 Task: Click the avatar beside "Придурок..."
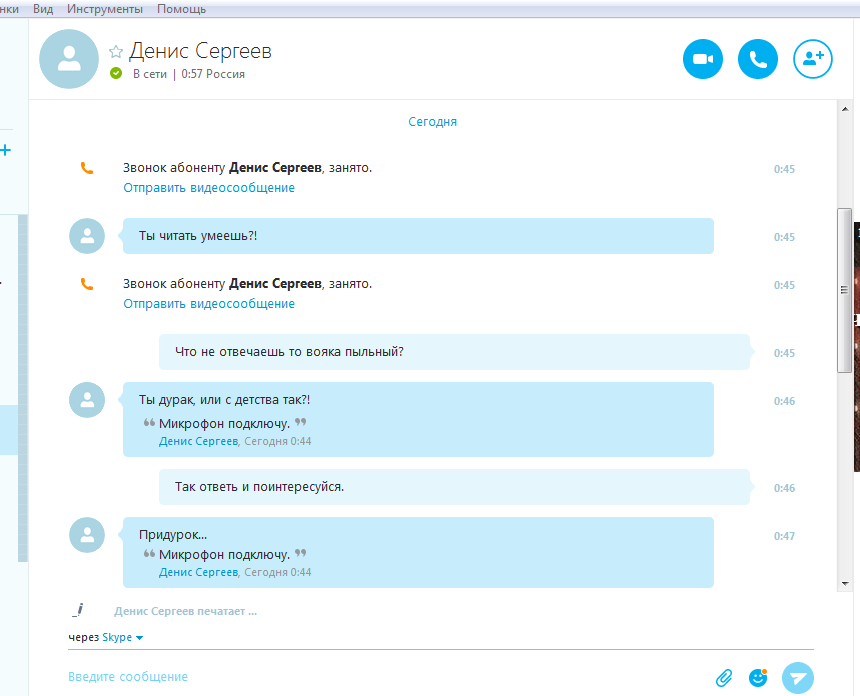[87, 535]
